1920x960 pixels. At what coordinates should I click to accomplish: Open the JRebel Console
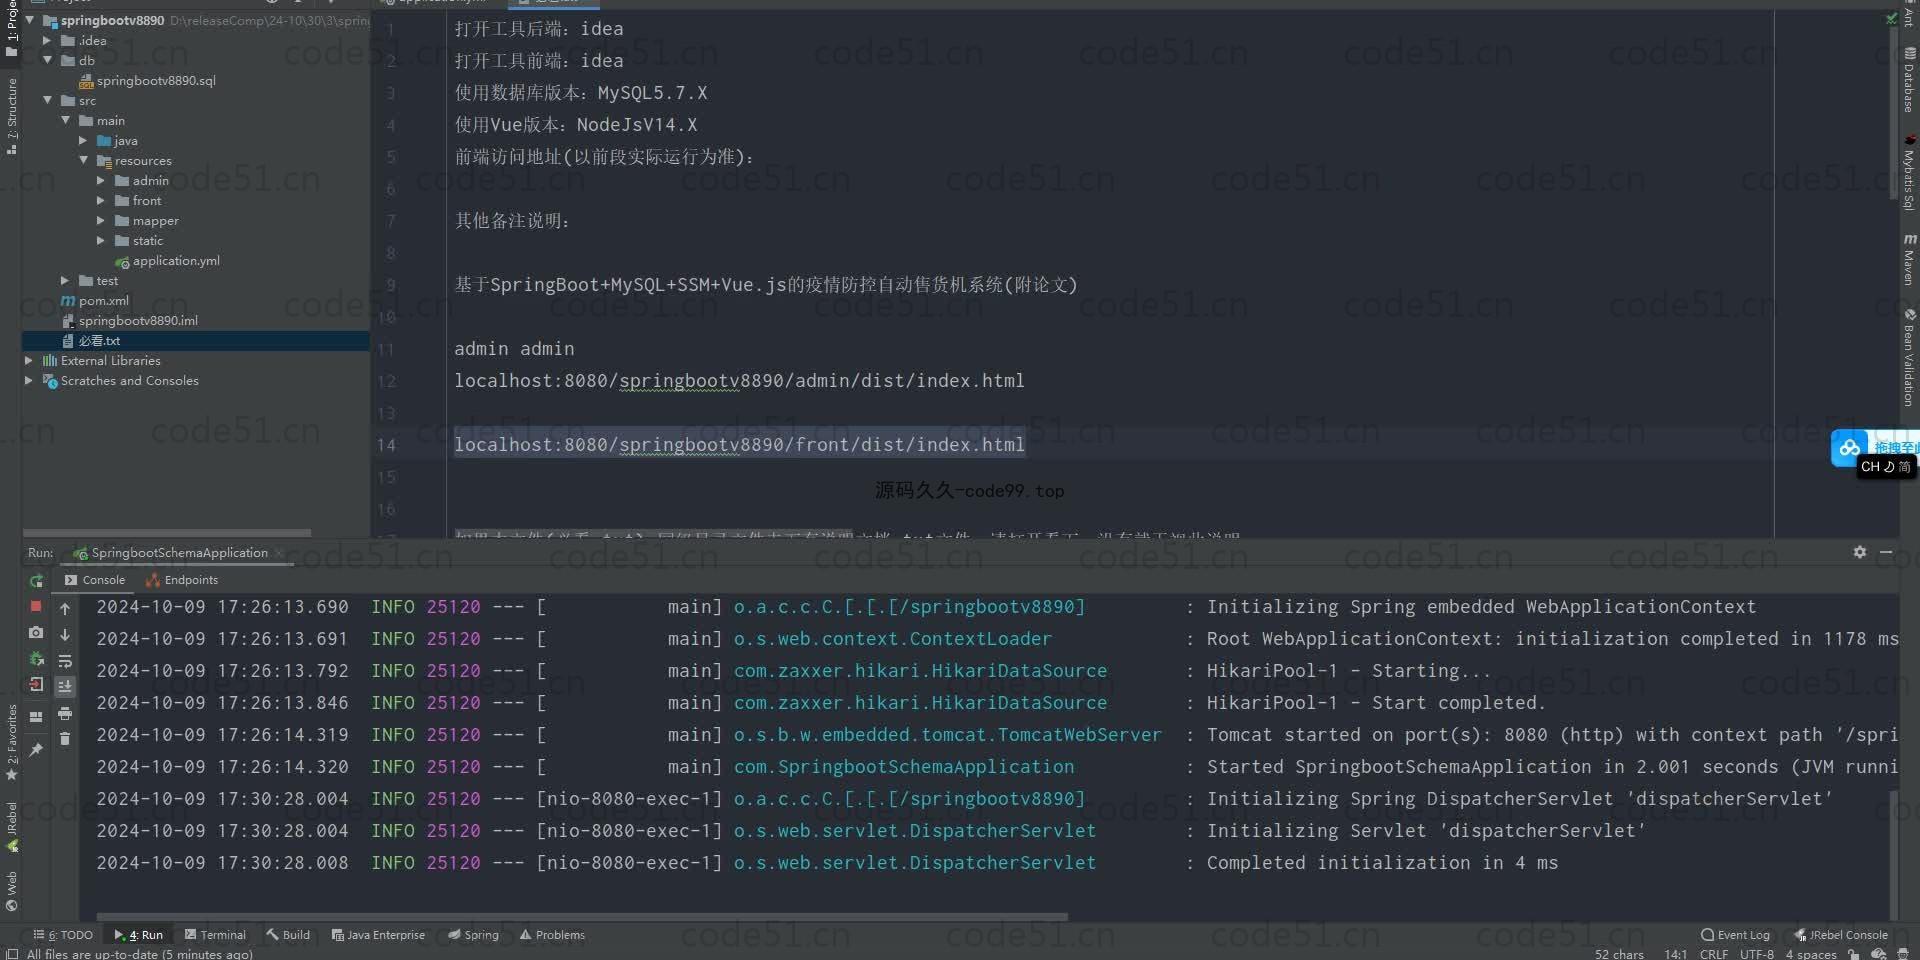click(x=1841, y=935)
